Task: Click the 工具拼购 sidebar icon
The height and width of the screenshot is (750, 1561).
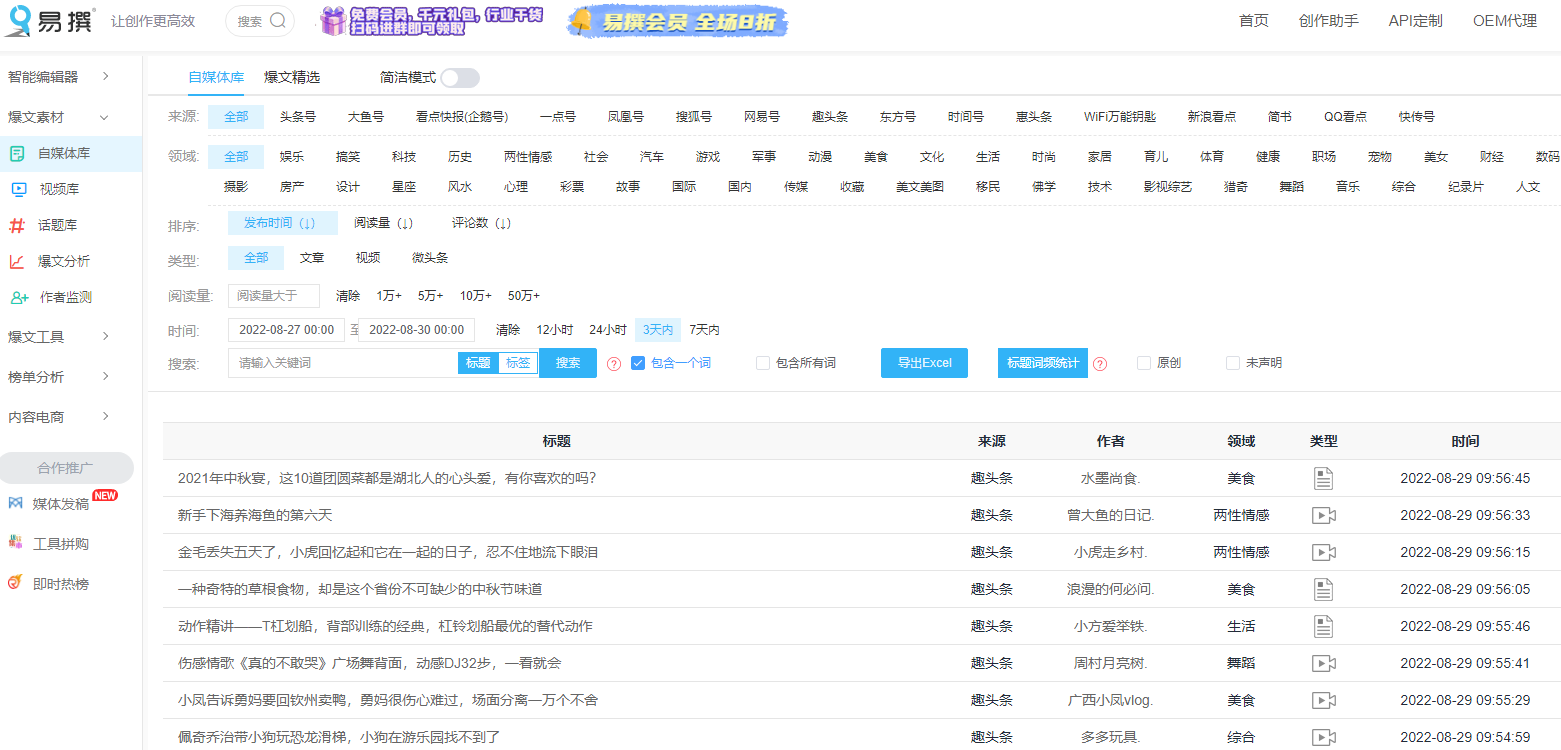Action: tap(15, 543)
